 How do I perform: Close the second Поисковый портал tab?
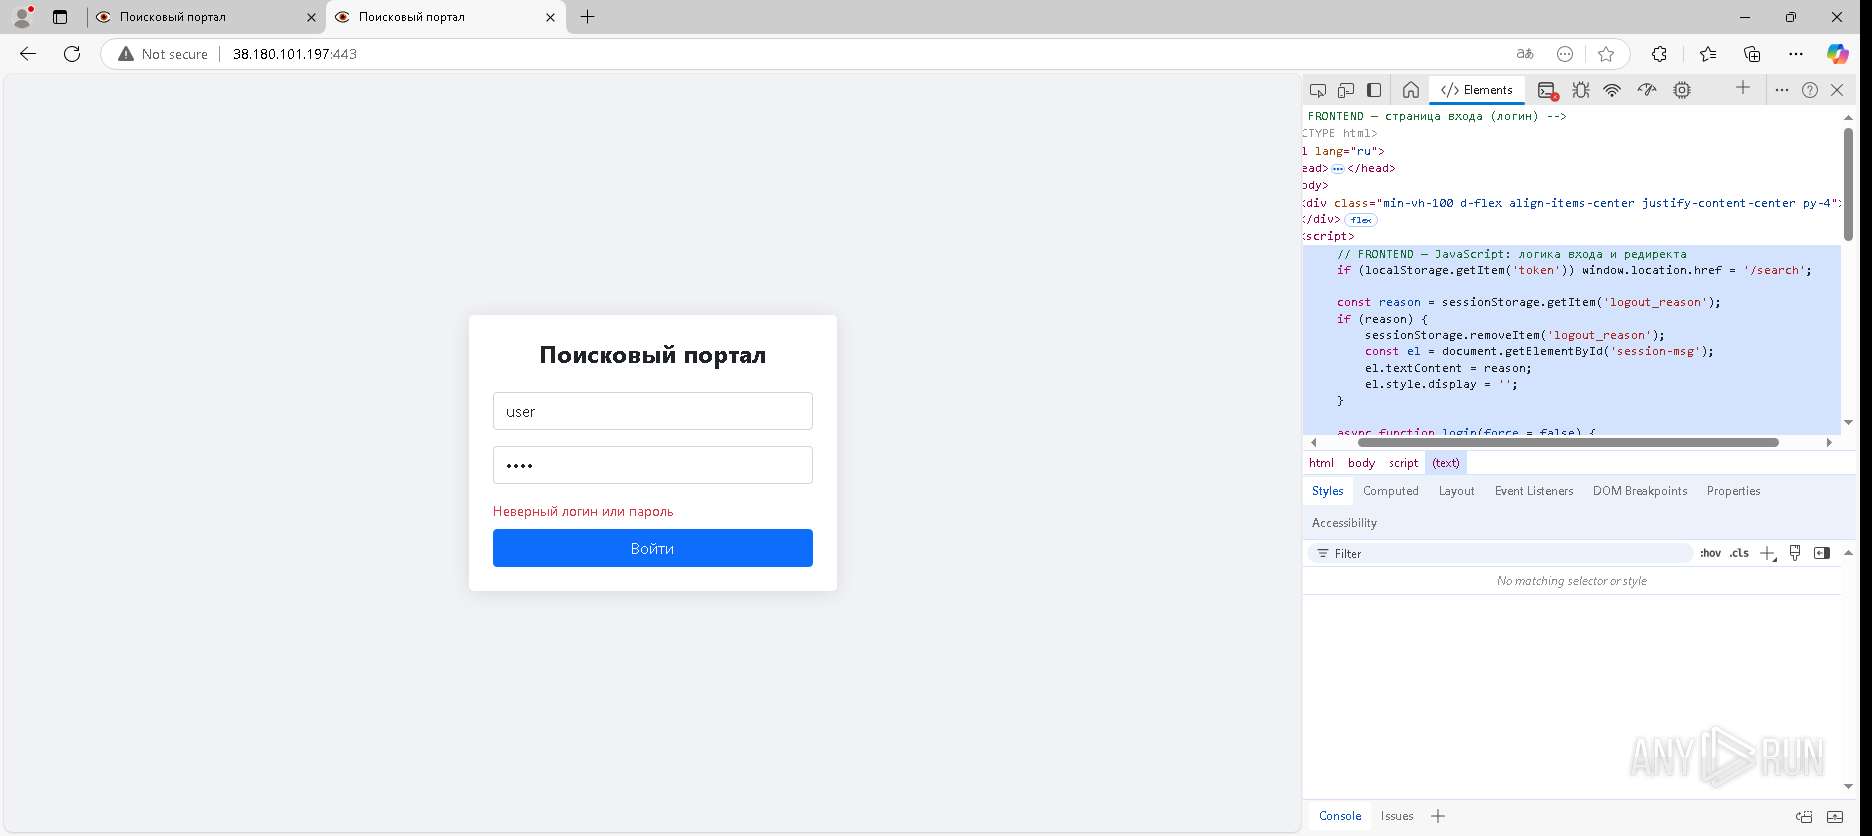(x=550, y=17)
